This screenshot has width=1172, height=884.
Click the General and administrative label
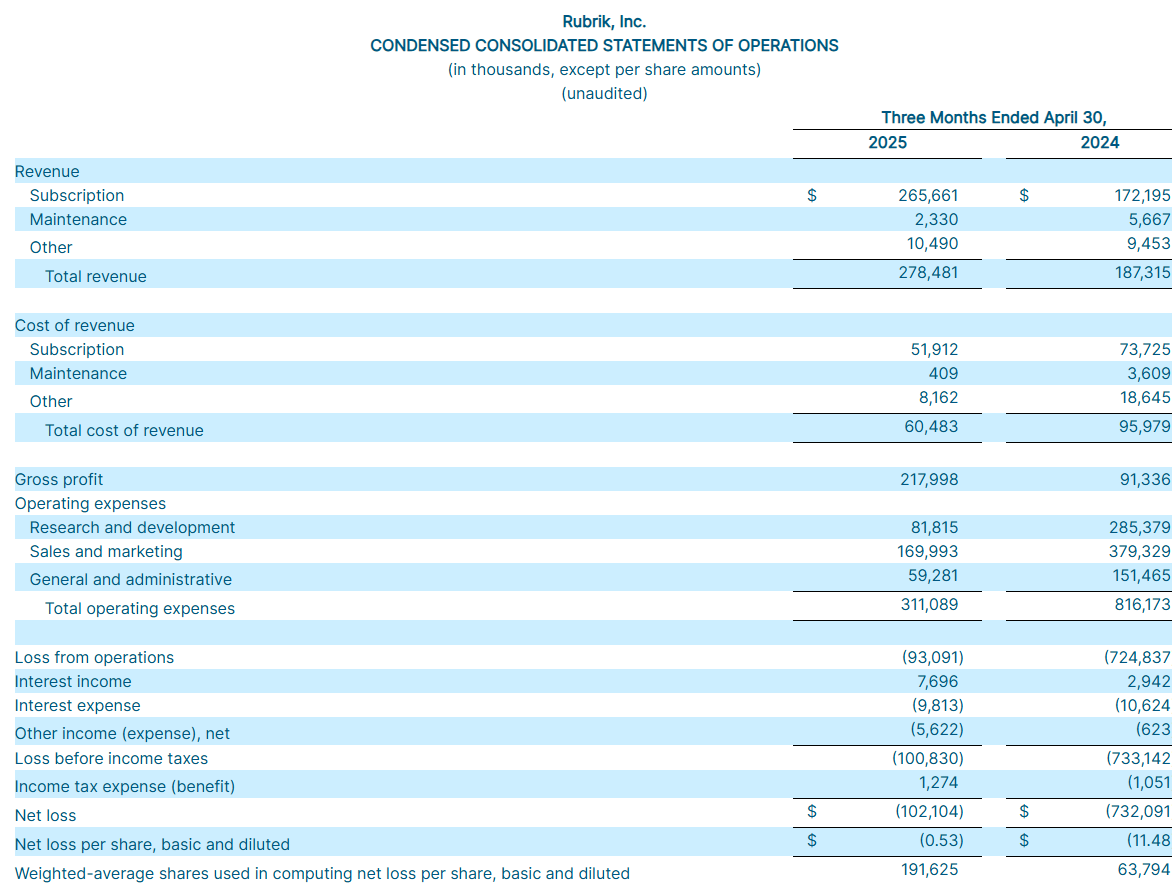(x=130, y=580)
